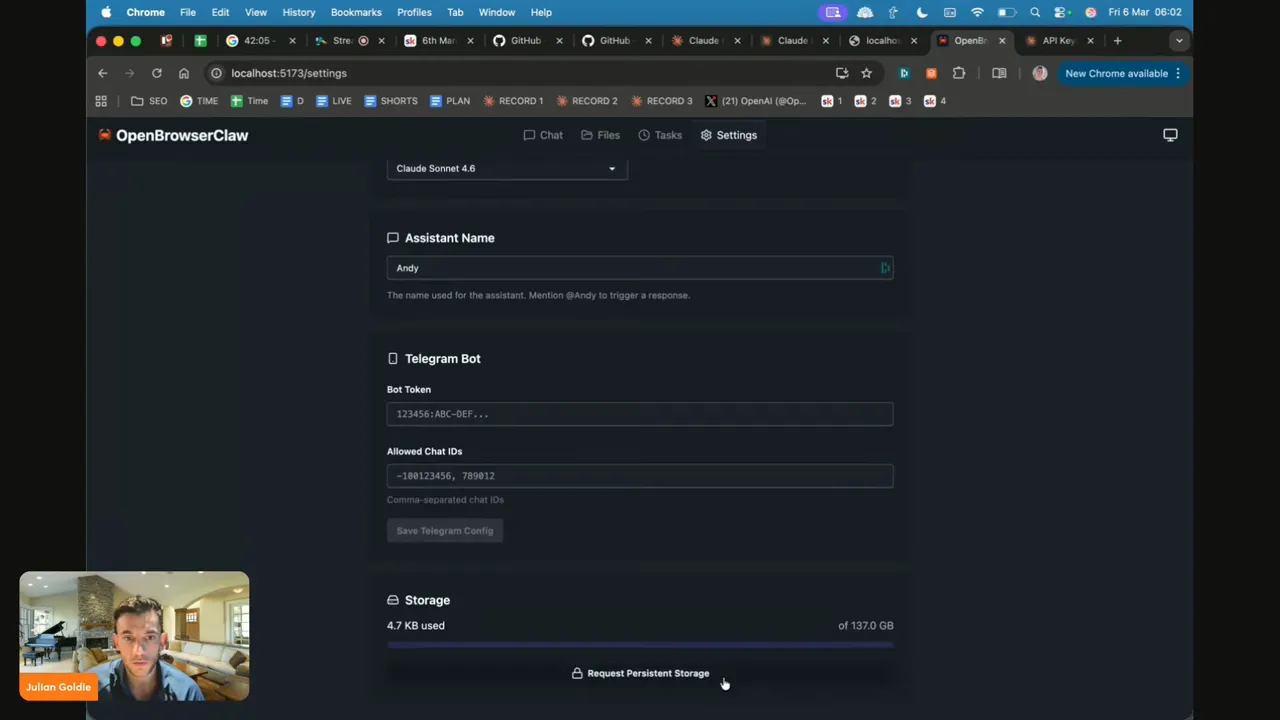Viewport: 1280px width, 720px height.
Task: Open the browser home page
Action: coord(184,73)
